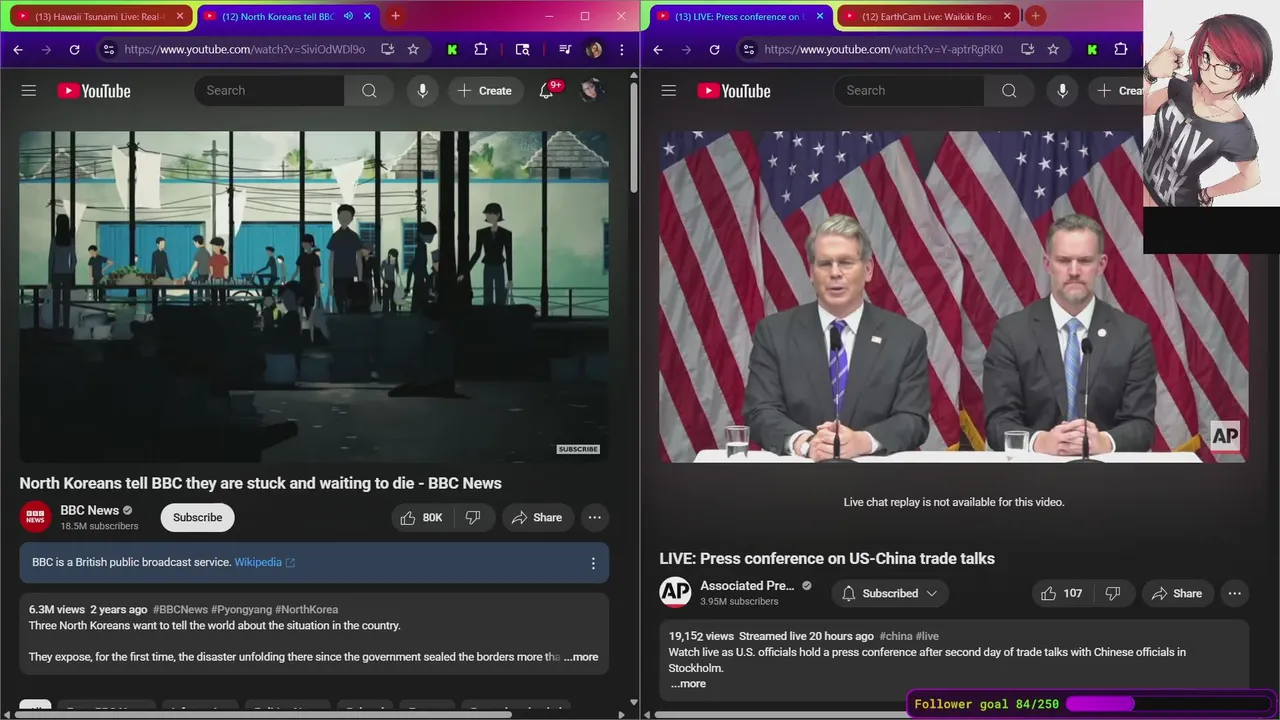Open the Wikipedia link for BBC
Viewport: 1280px width, 720px height.
click(264, 563)
